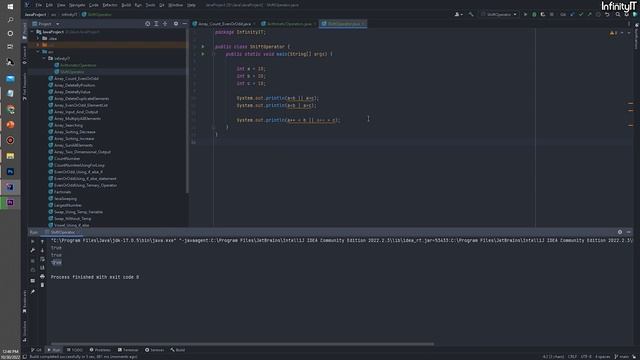Toggle the Structure stripe button
The image size is (640, 360).
(24, 331)
